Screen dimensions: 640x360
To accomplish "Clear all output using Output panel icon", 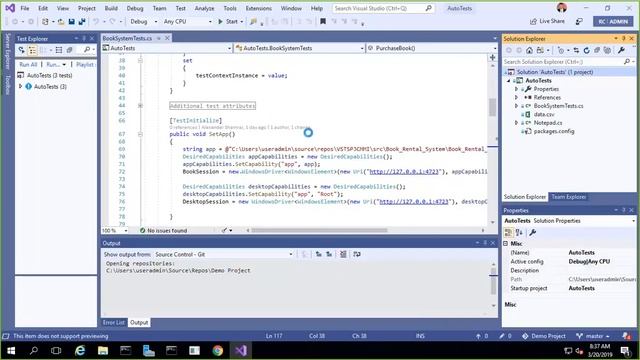I will [343, 254].
